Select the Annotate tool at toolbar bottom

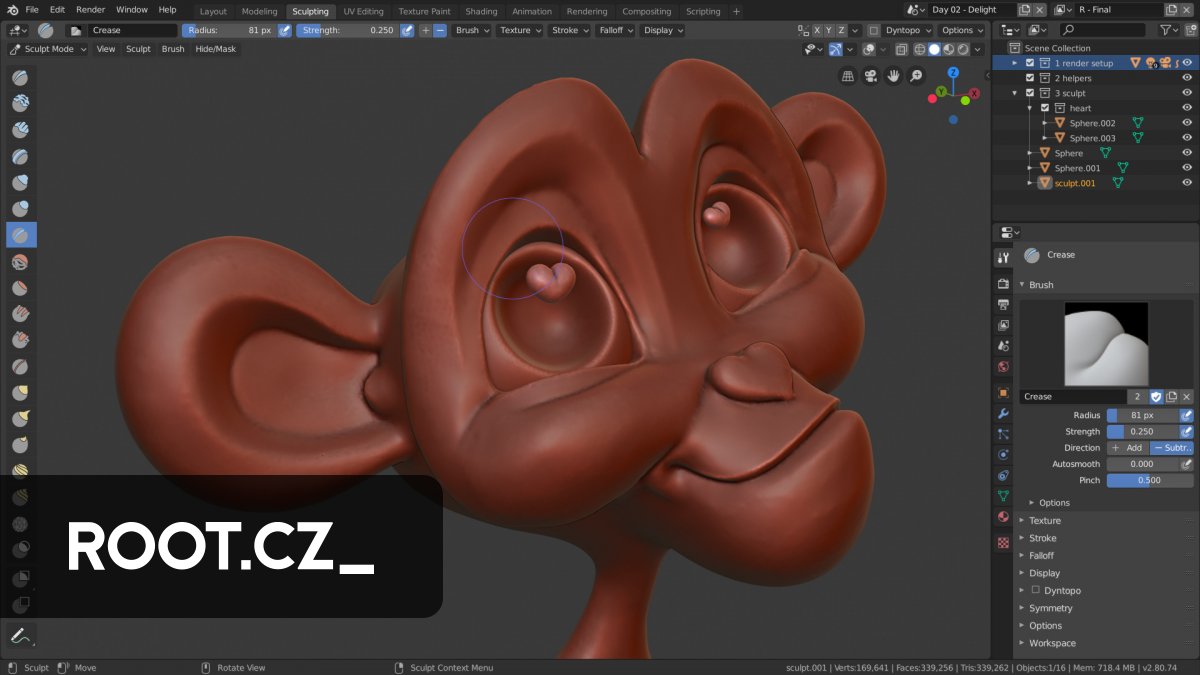pos(19,634)
